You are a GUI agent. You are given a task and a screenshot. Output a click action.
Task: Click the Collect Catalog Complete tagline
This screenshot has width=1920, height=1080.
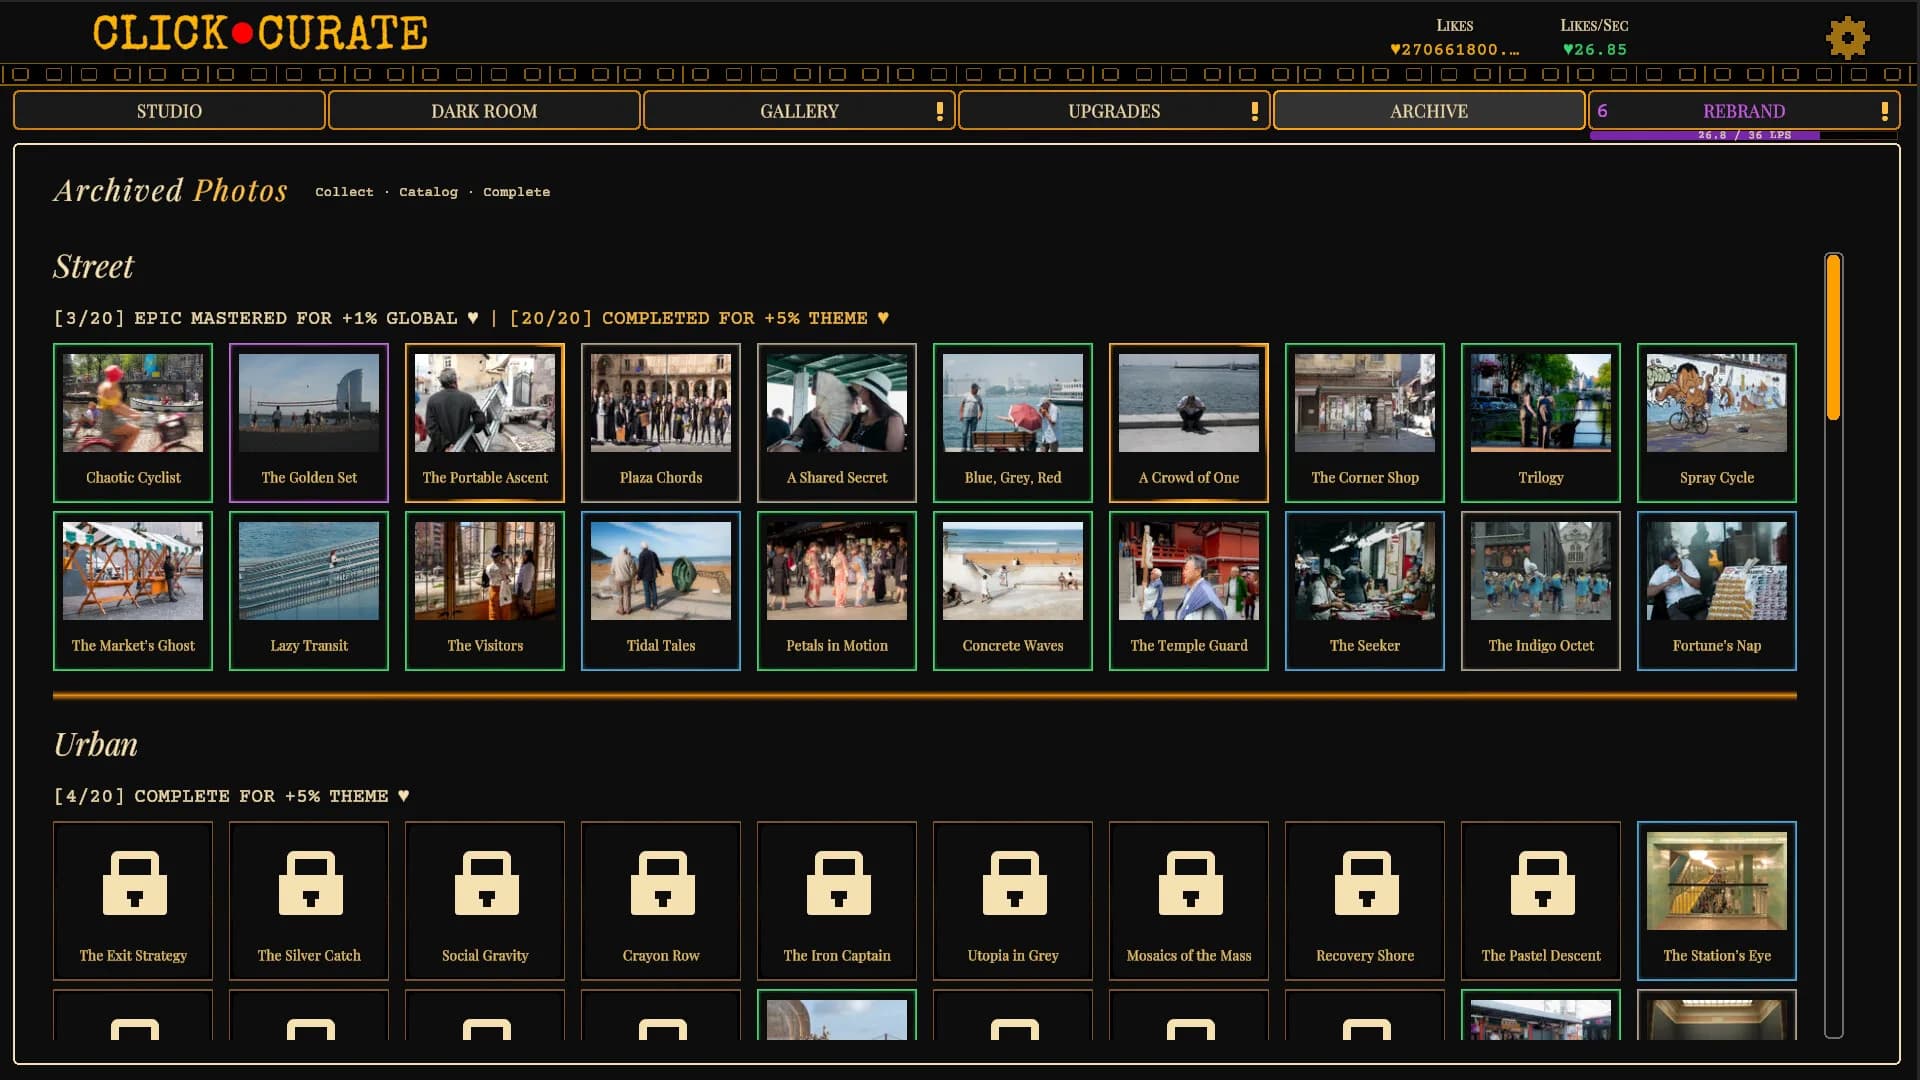click(432, 192)
